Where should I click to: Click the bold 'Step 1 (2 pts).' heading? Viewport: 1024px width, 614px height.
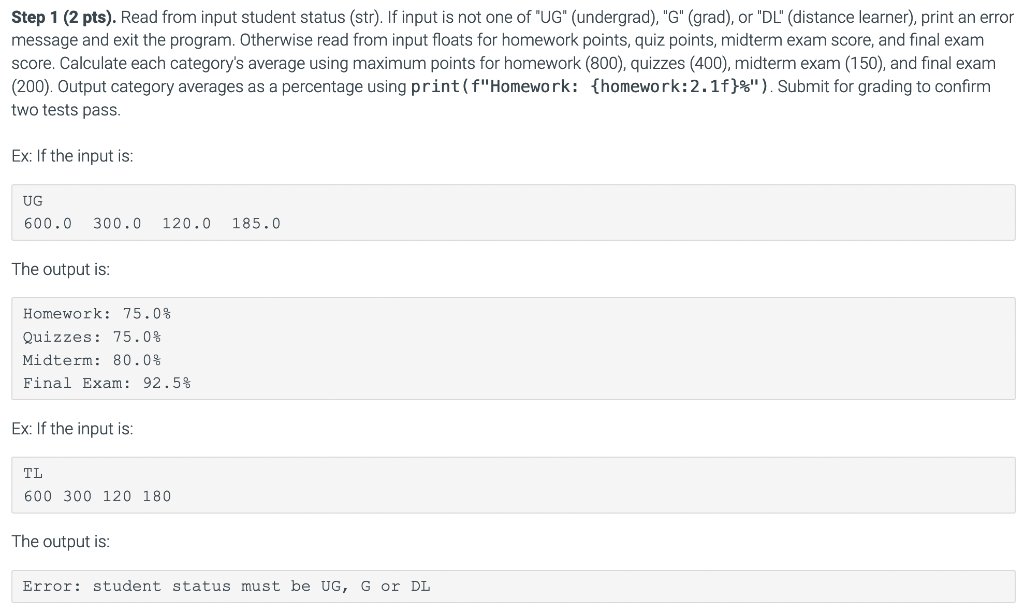point(63,17)
